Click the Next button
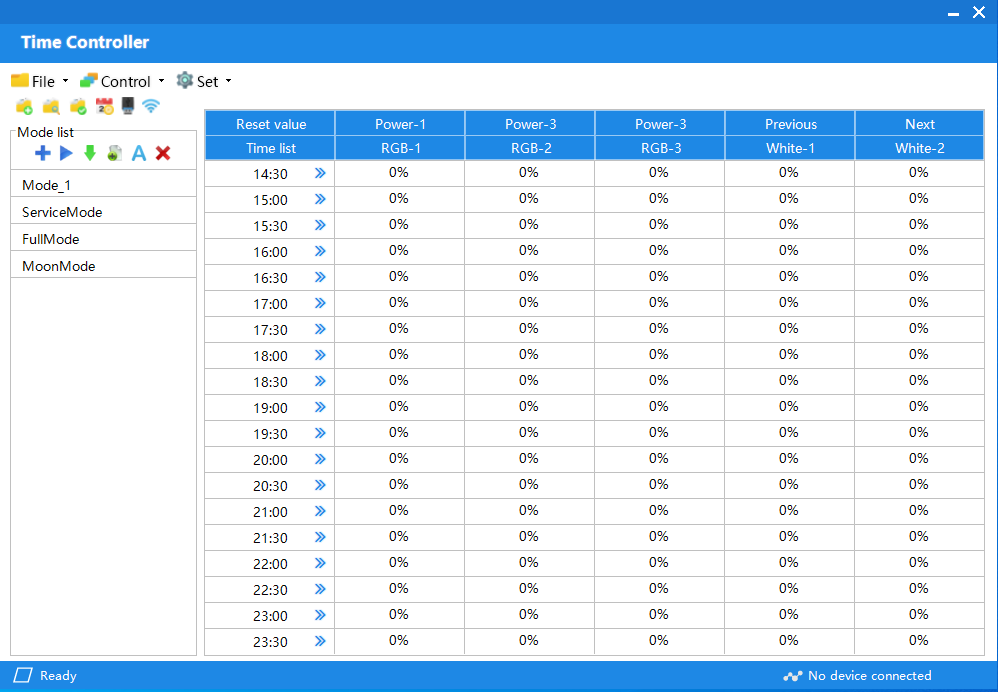Viewport: 998px width, 692px height. 920,124
